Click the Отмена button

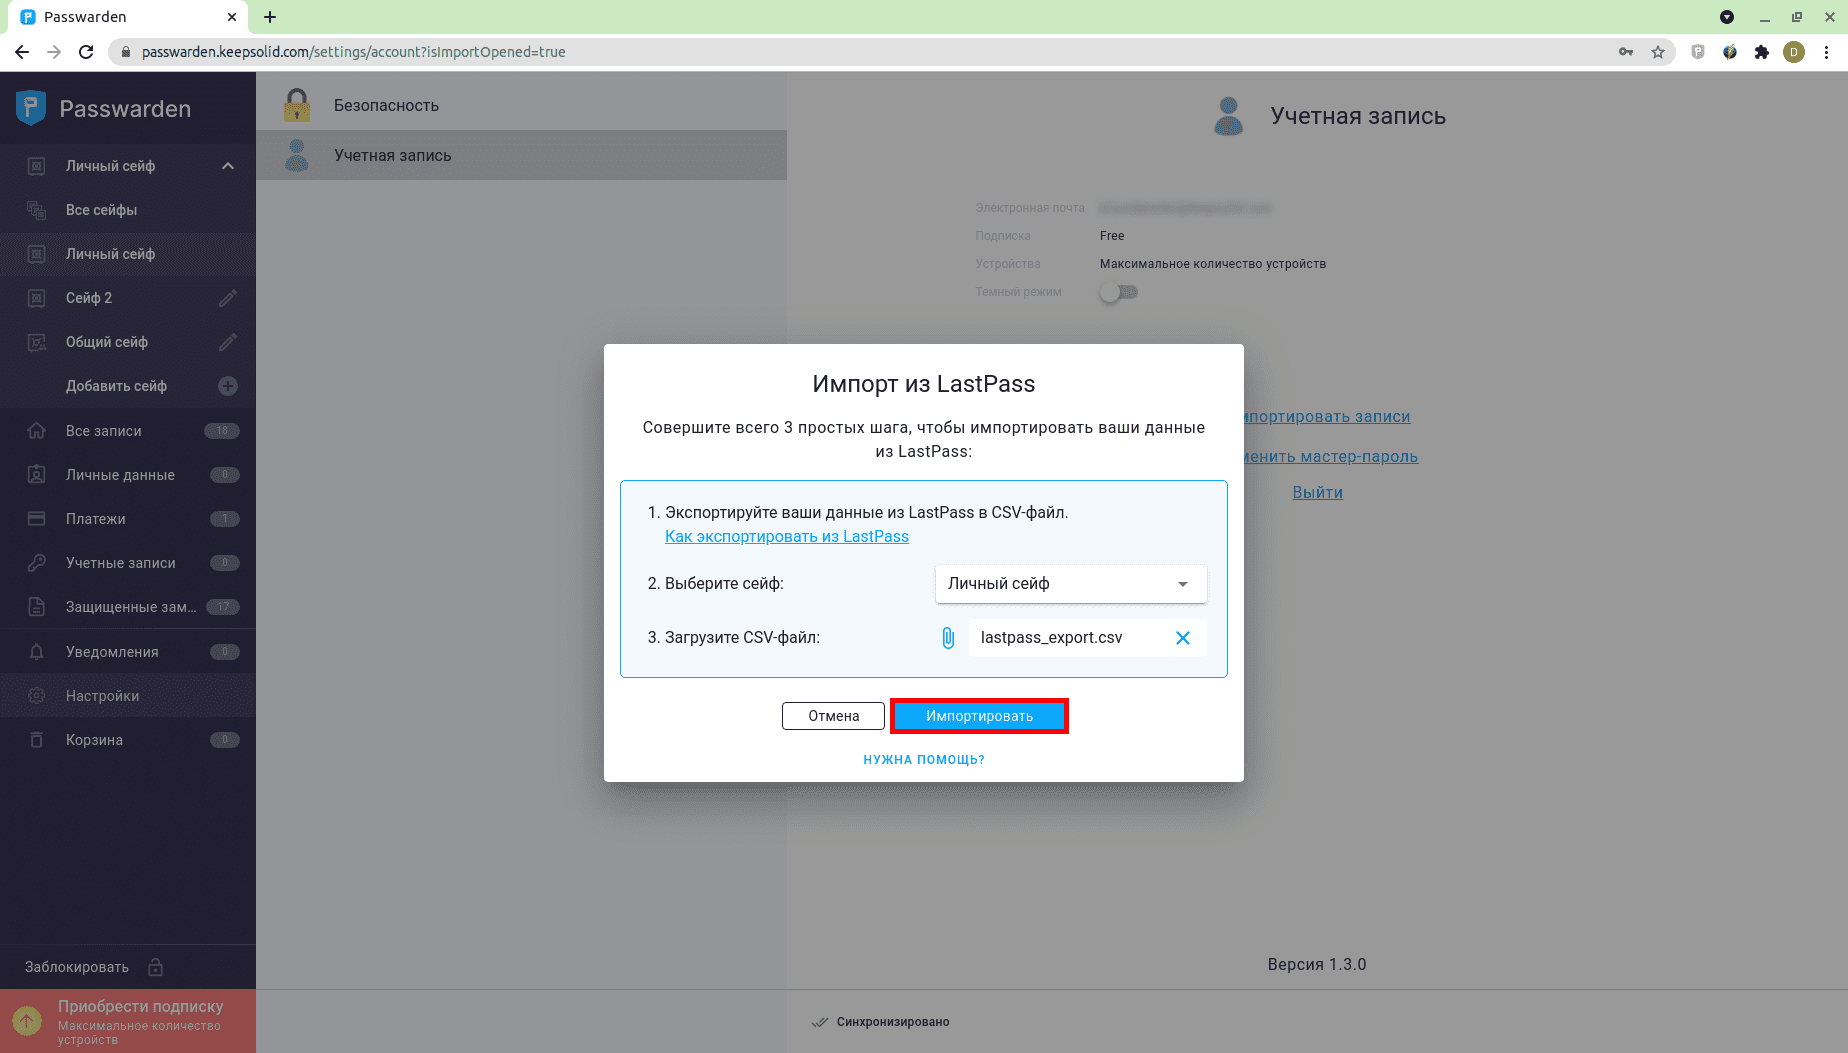833,716
